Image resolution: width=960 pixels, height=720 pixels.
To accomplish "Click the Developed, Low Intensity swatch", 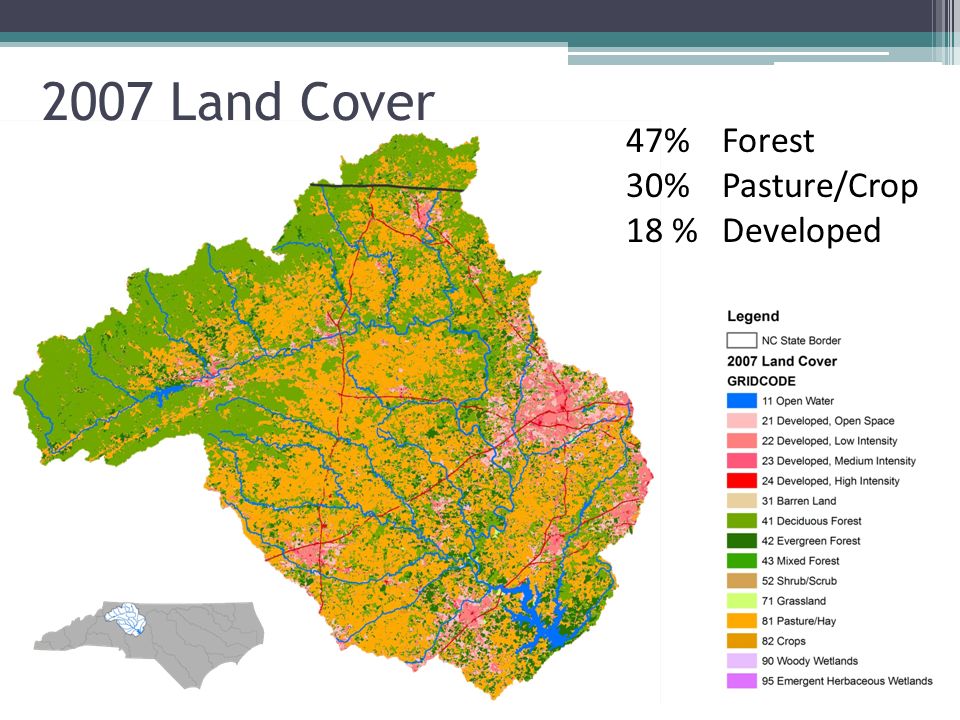I will (x=741, y=441).
